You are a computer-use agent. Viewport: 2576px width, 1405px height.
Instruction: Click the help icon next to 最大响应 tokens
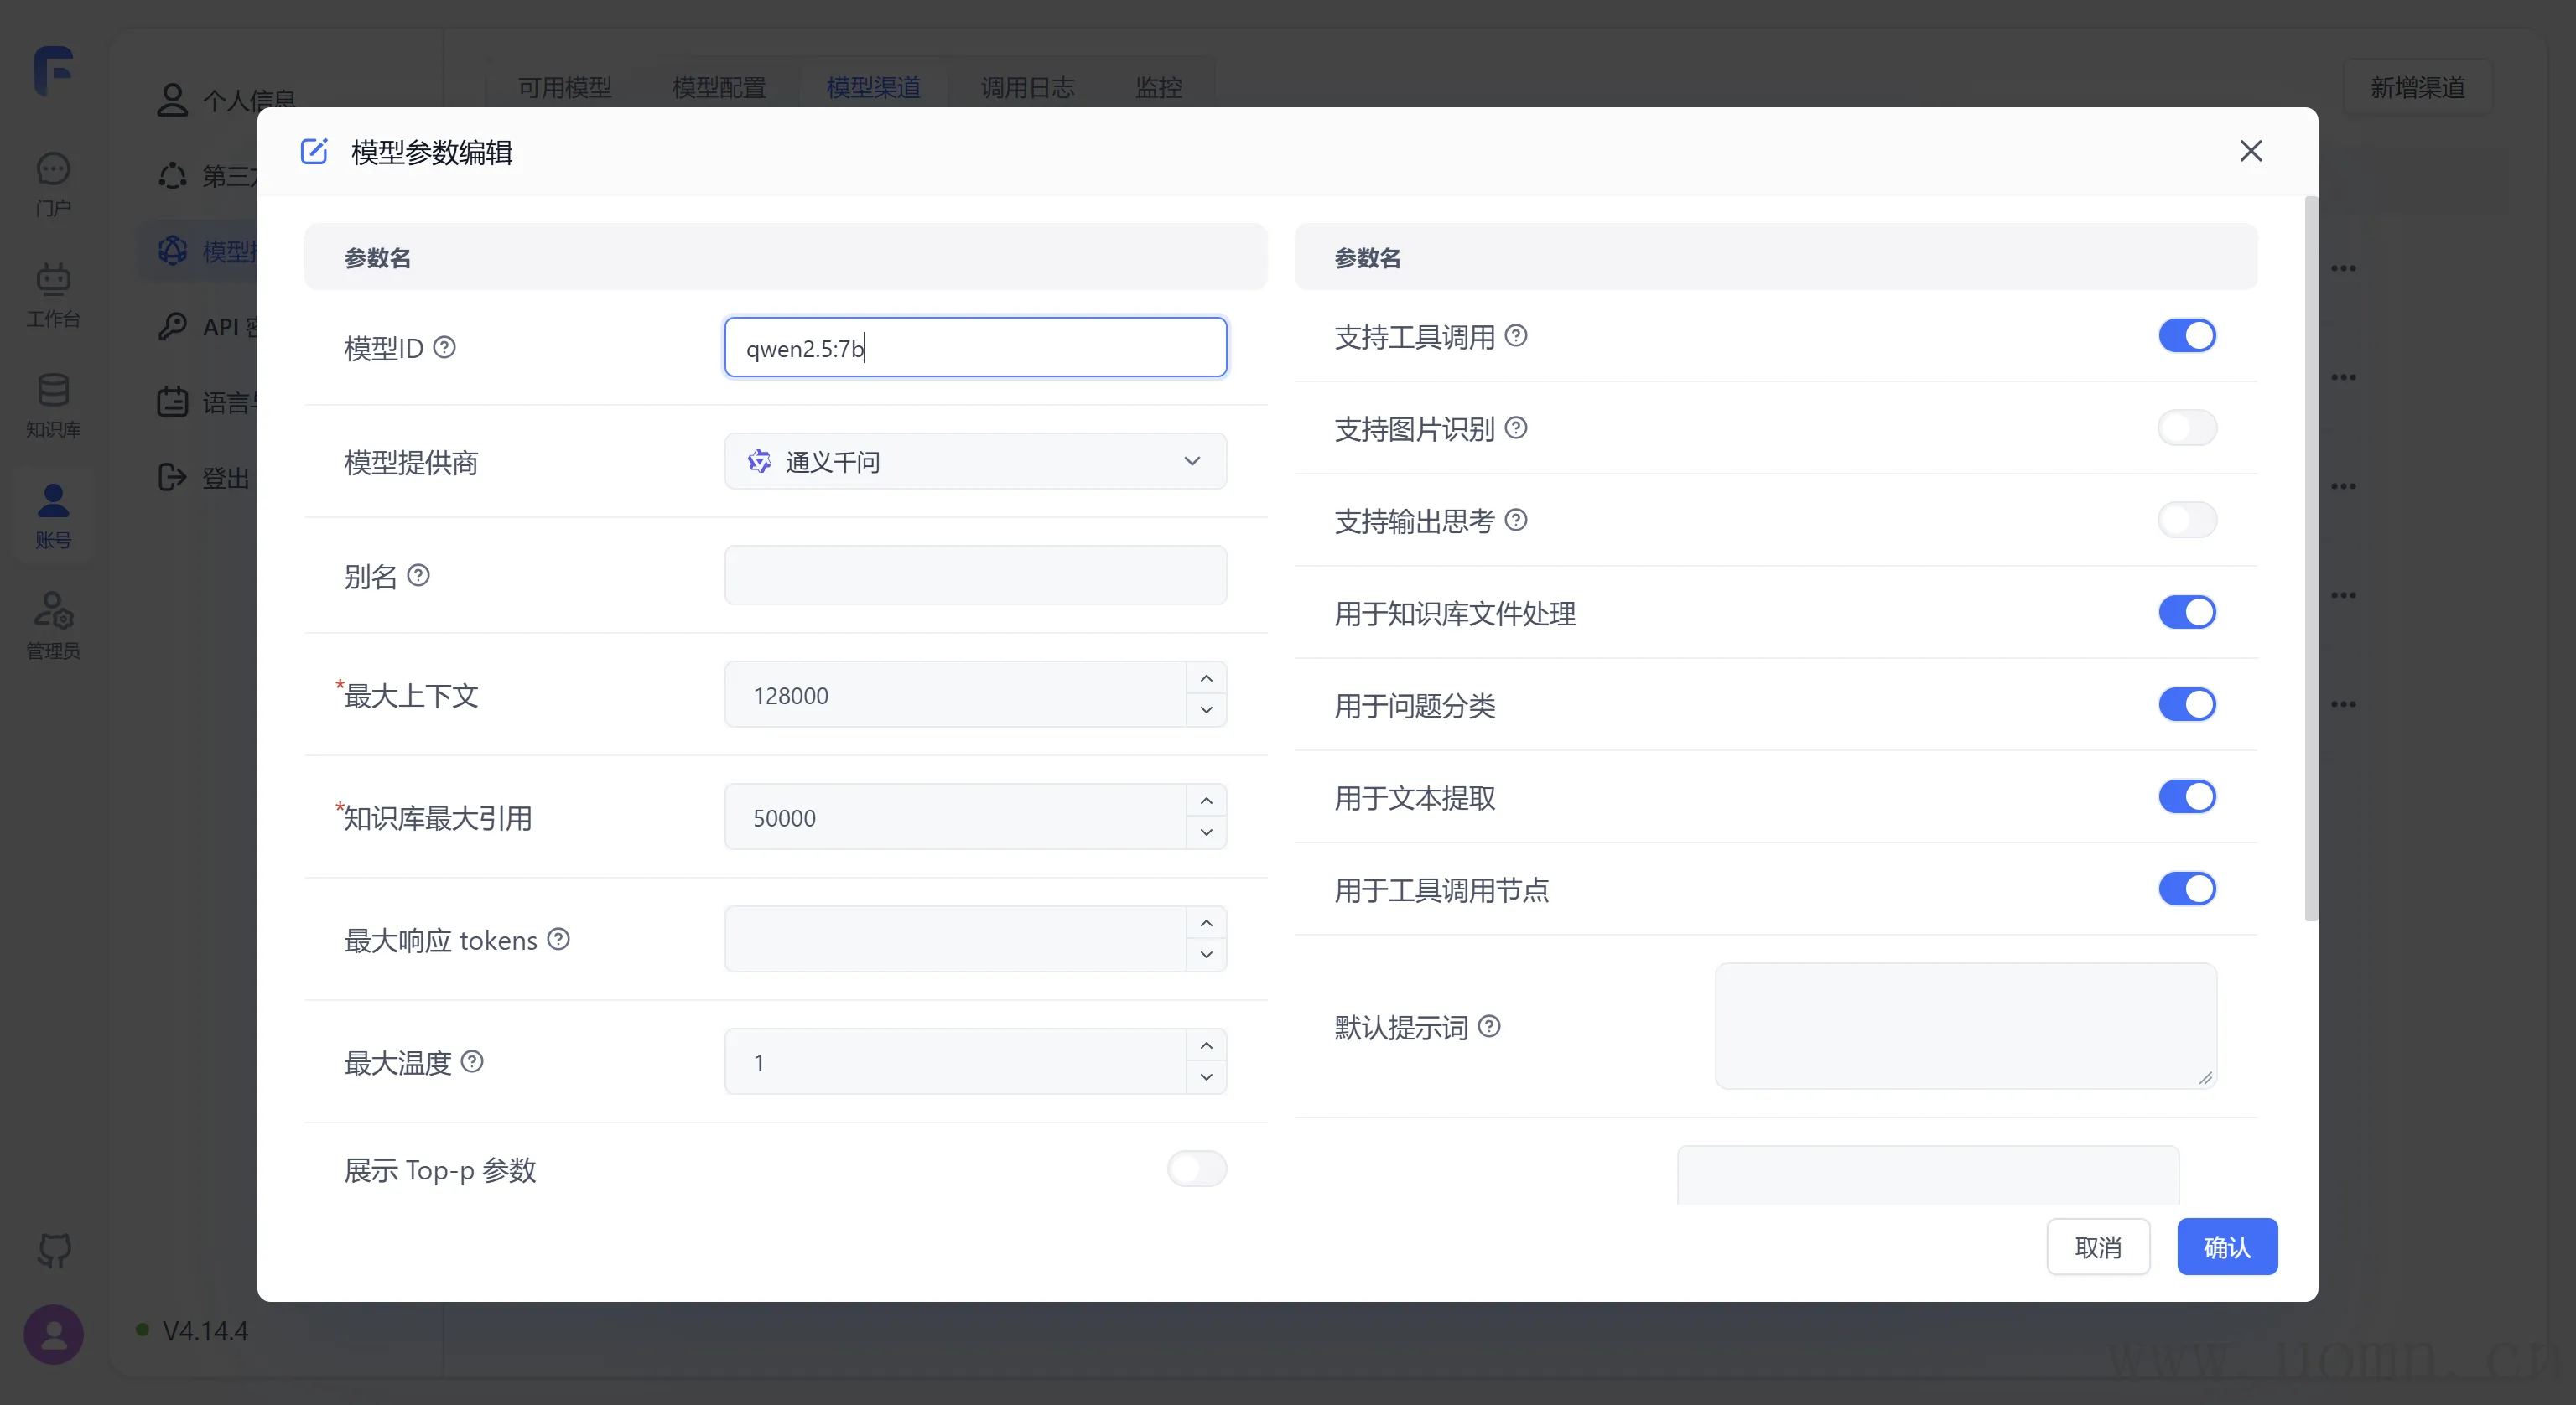point(559,939)
